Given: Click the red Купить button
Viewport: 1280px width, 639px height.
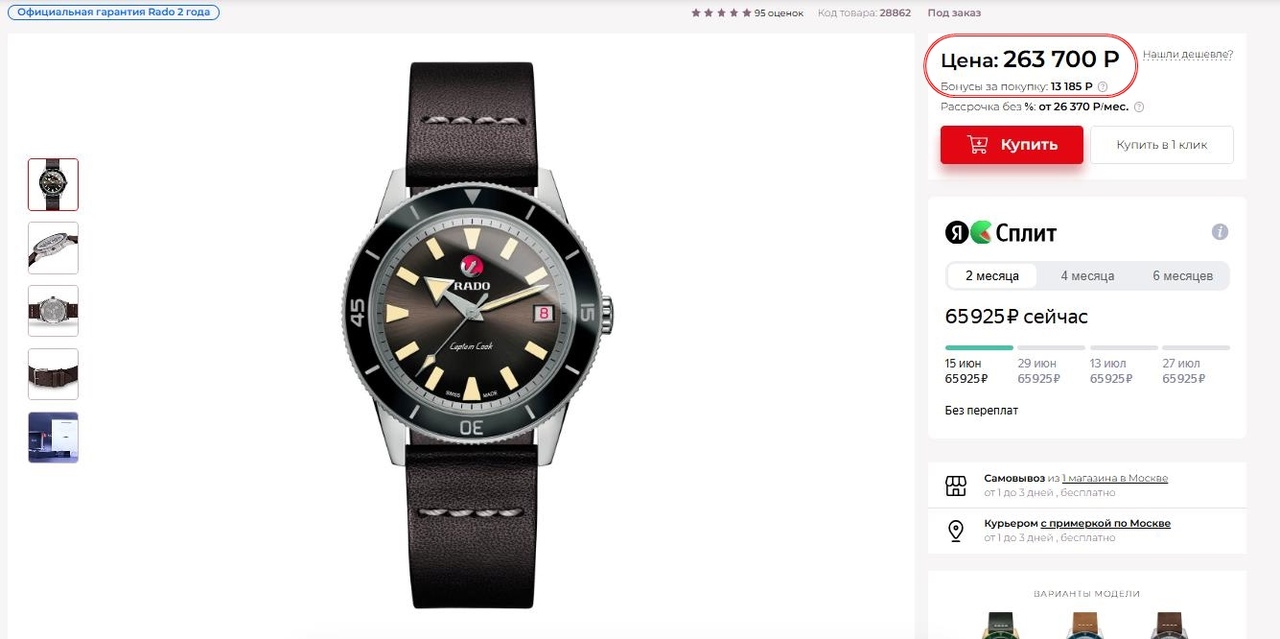Looking at the screenshot, I should coord(1011,145).
